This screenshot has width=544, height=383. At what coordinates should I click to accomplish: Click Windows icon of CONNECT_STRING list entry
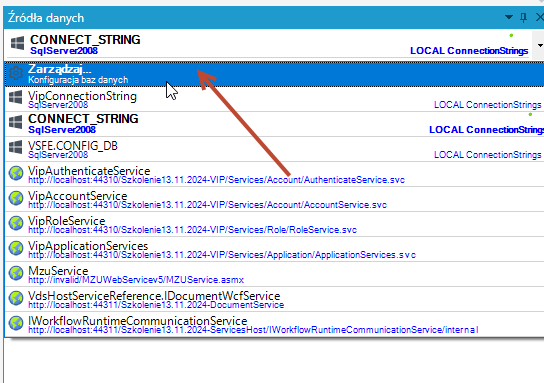pos(16,122)
